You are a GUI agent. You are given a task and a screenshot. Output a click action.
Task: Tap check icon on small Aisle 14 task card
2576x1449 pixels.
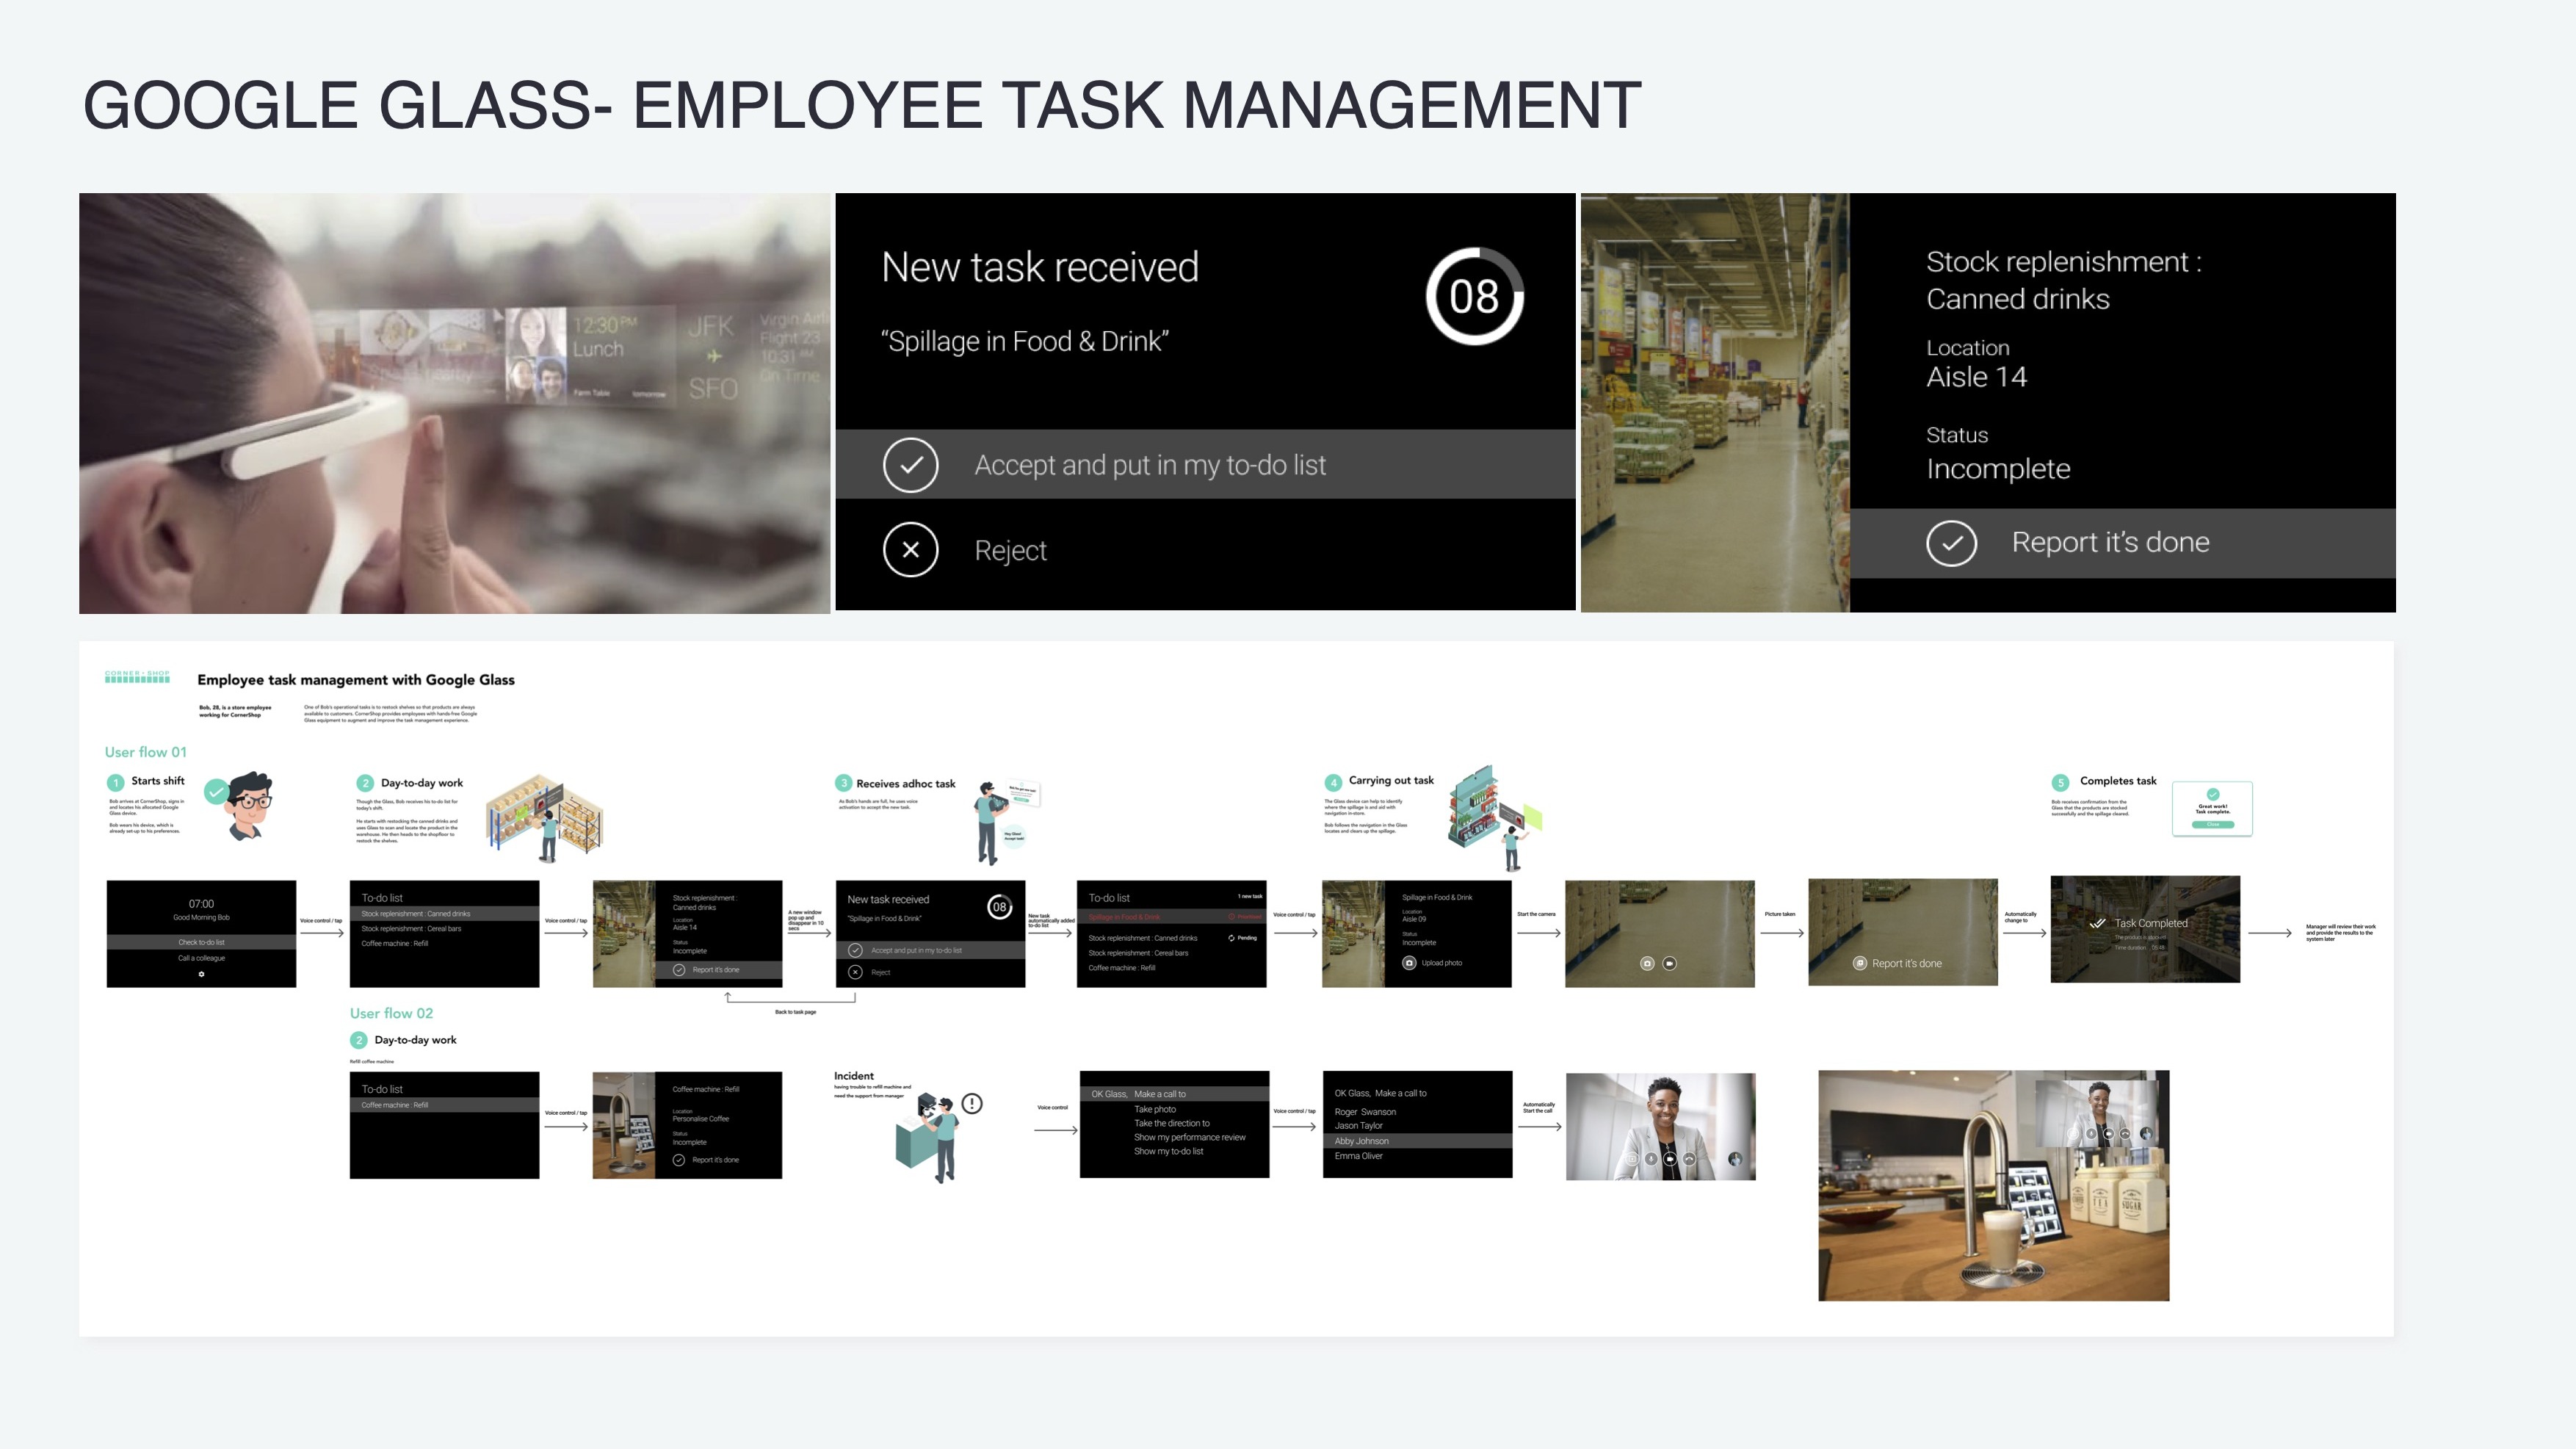click(679, 969)
